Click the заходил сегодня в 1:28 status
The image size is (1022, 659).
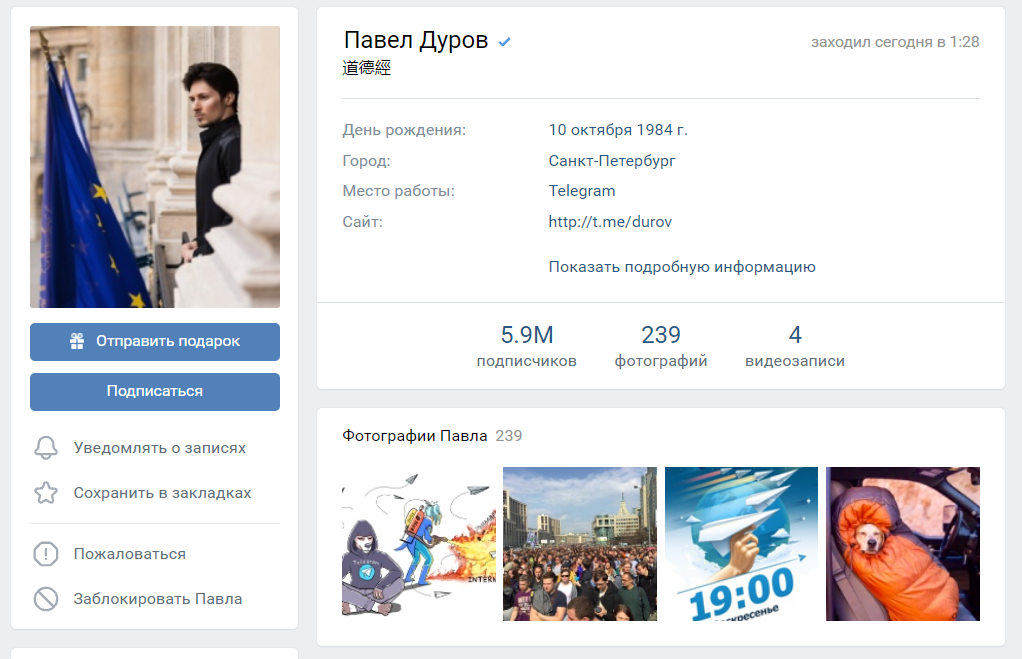pyautogui.click(x=895, y=42)
